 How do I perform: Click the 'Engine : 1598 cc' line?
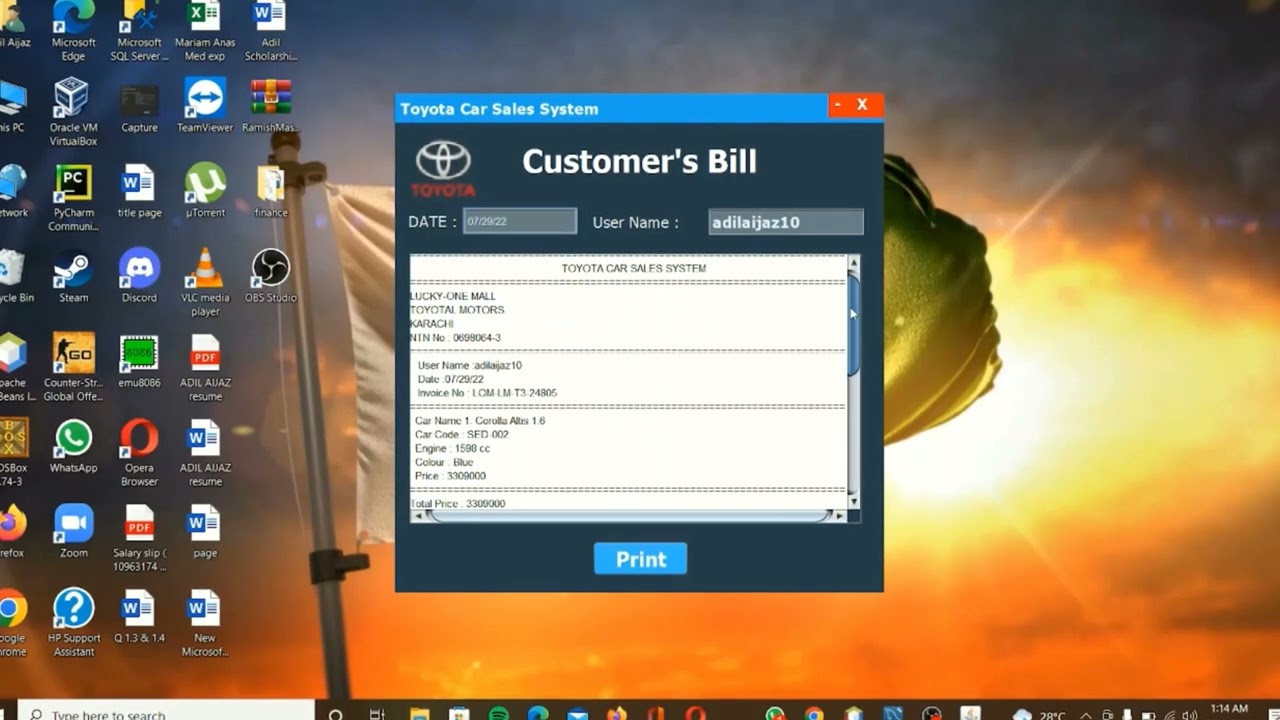pos(453,449)
